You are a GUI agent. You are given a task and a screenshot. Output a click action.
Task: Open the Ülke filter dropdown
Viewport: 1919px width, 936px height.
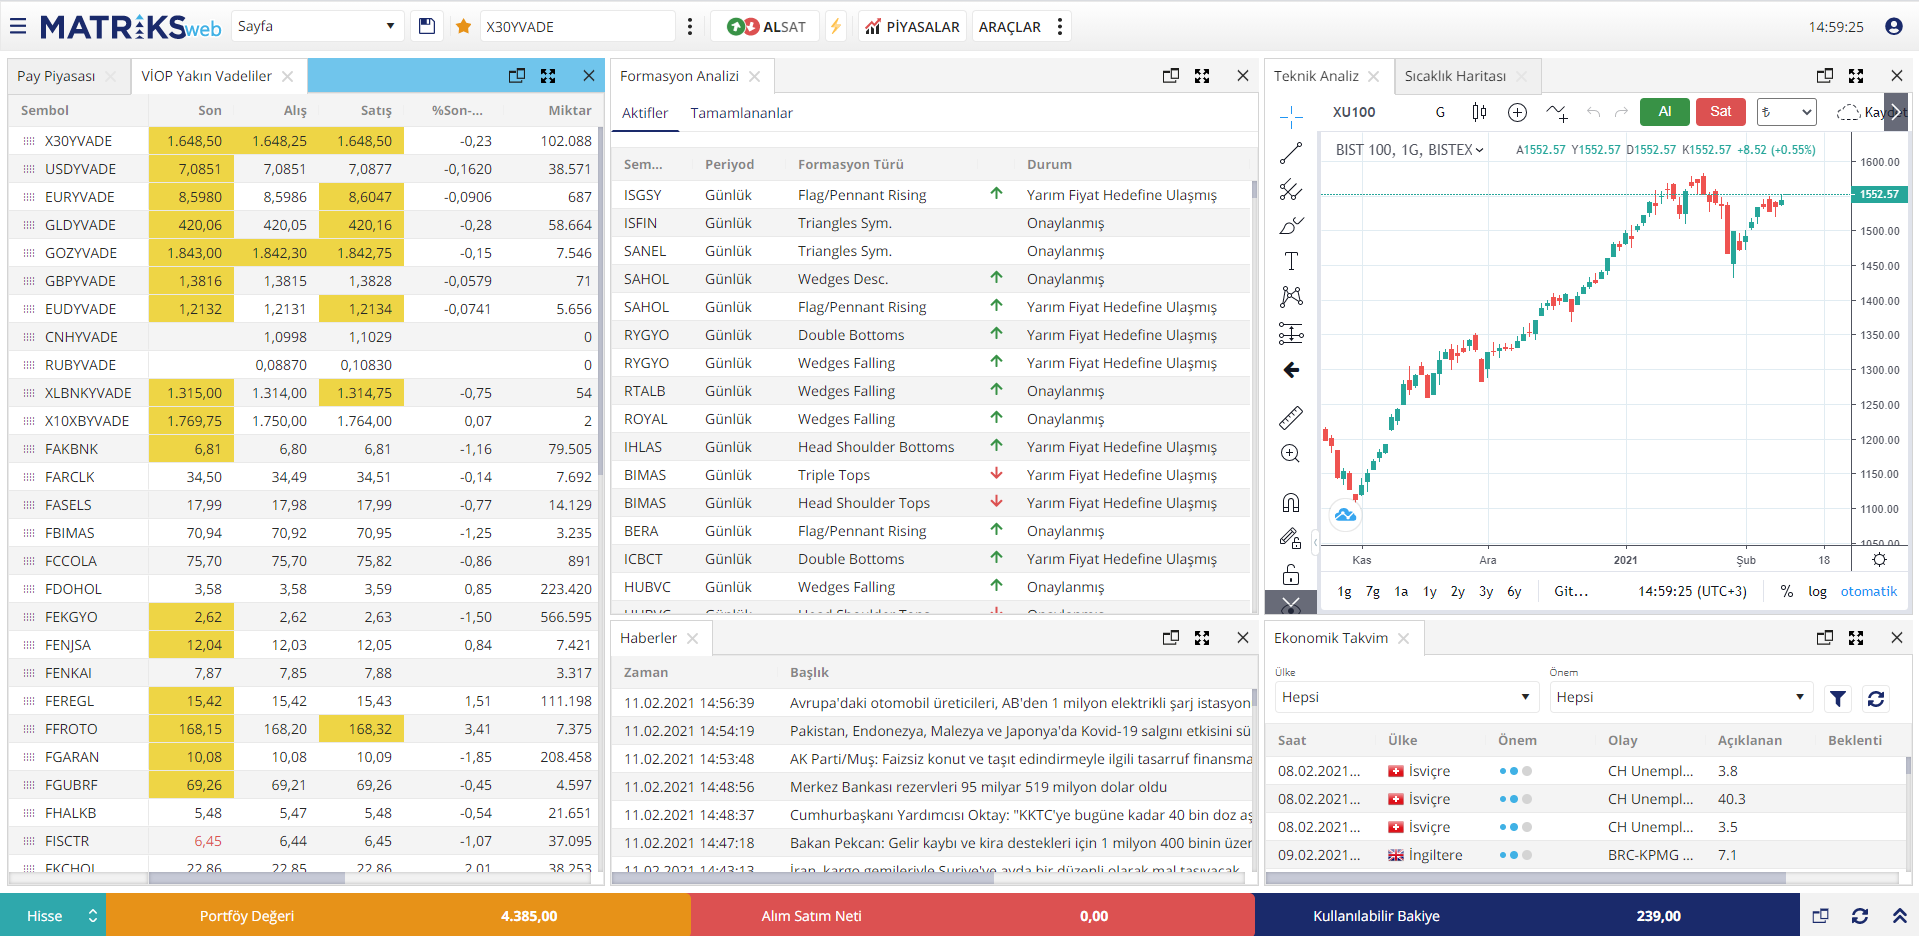coord(1405,697)
